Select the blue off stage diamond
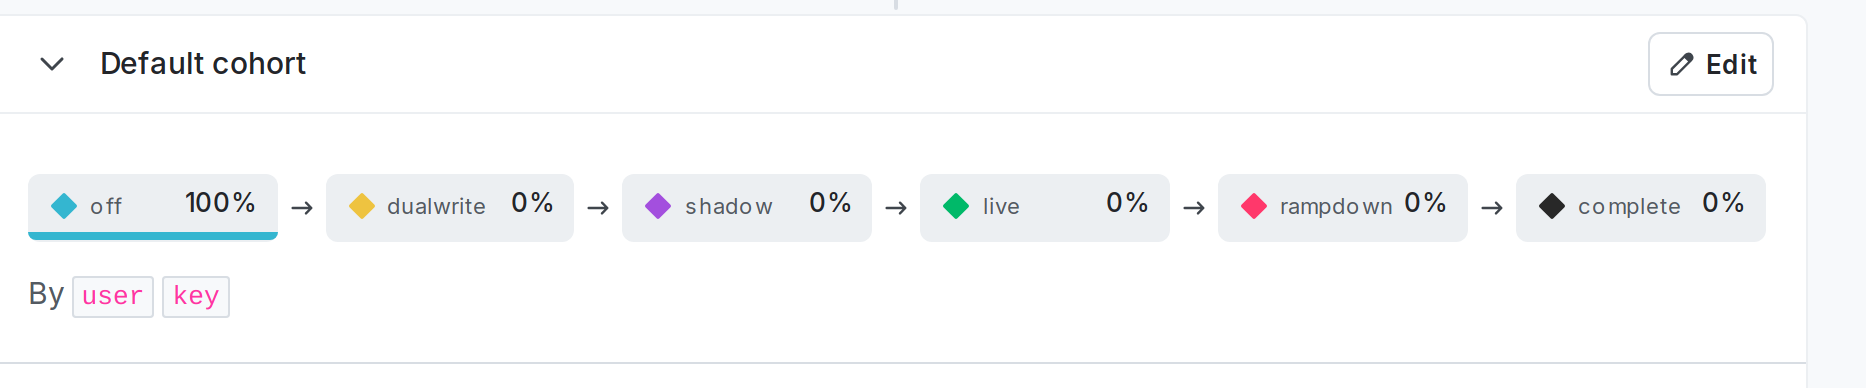1866x388 pixels. tap(64, 206)
